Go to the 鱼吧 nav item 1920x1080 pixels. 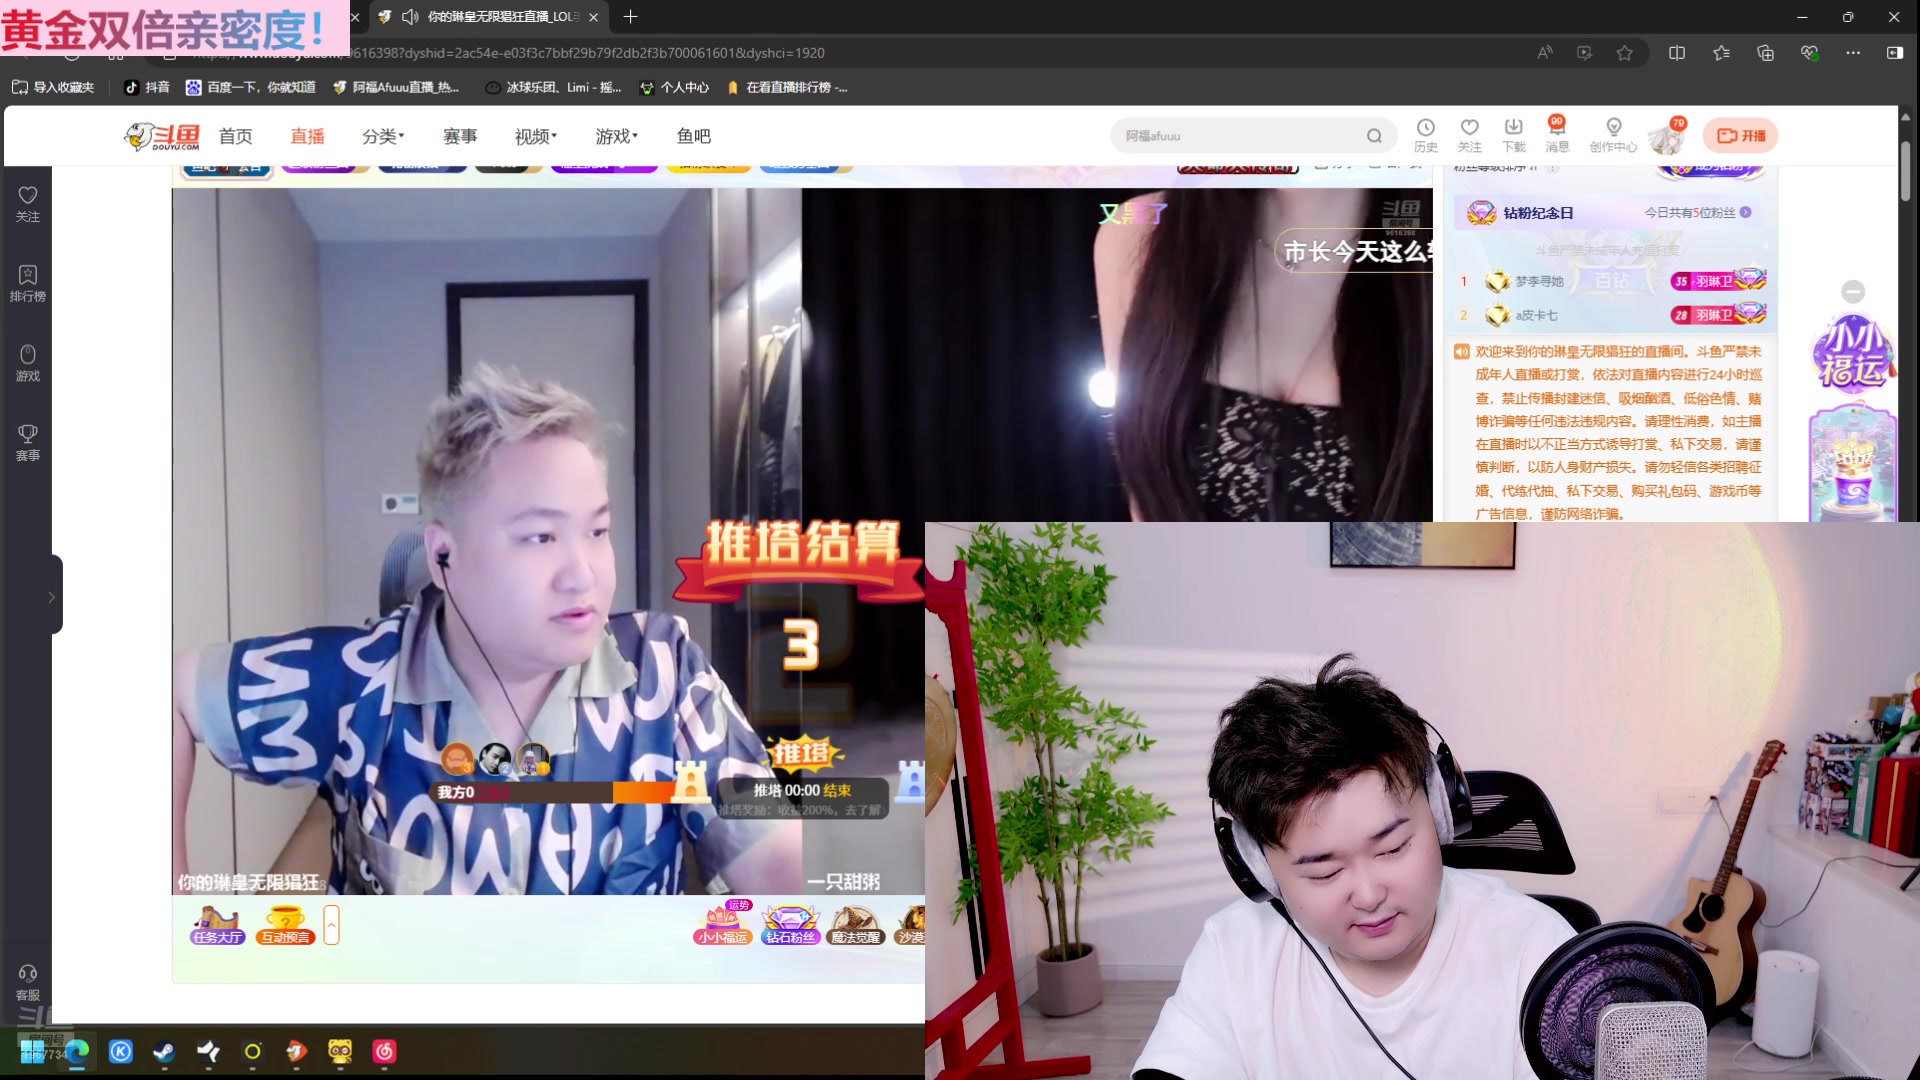pyautogui.click(x=693, y=136)
